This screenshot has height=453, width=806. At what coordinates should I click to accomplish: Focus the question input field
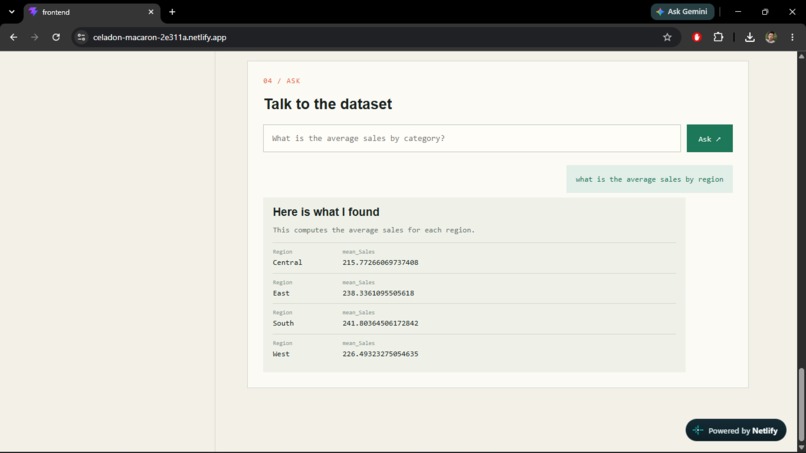coord(472,138)
